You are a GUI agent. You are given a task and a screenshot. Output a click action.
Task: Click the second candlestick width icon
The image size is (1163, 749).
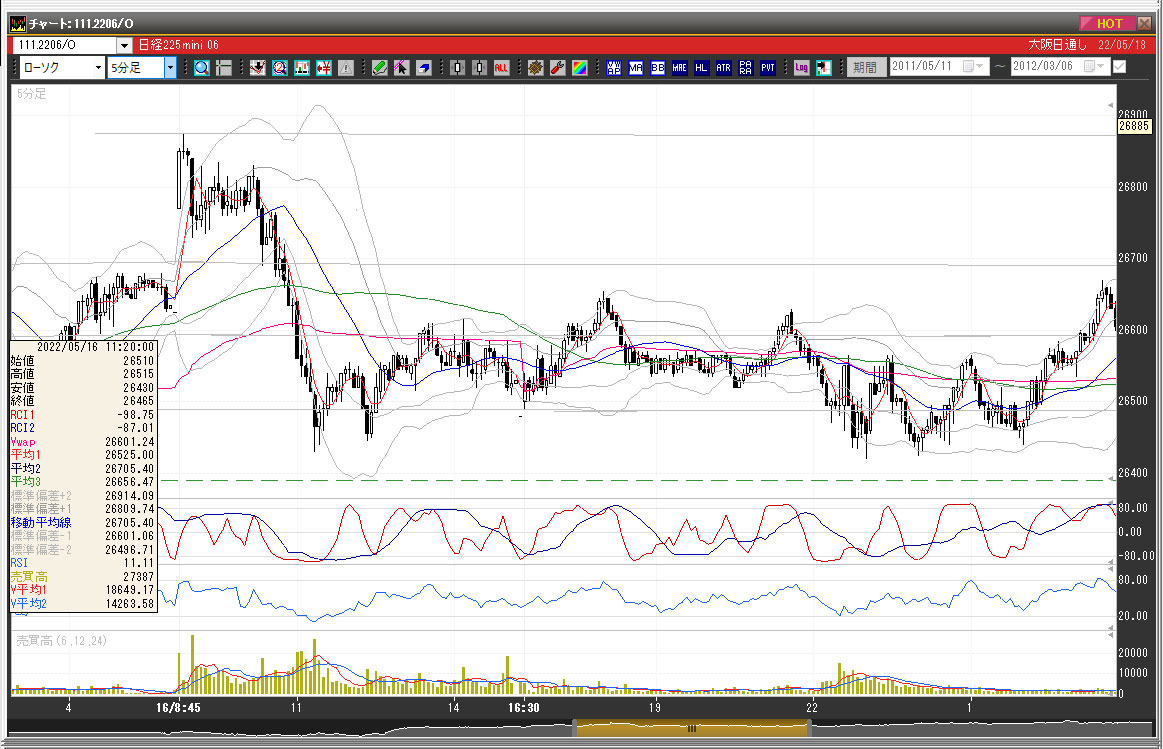480,67
